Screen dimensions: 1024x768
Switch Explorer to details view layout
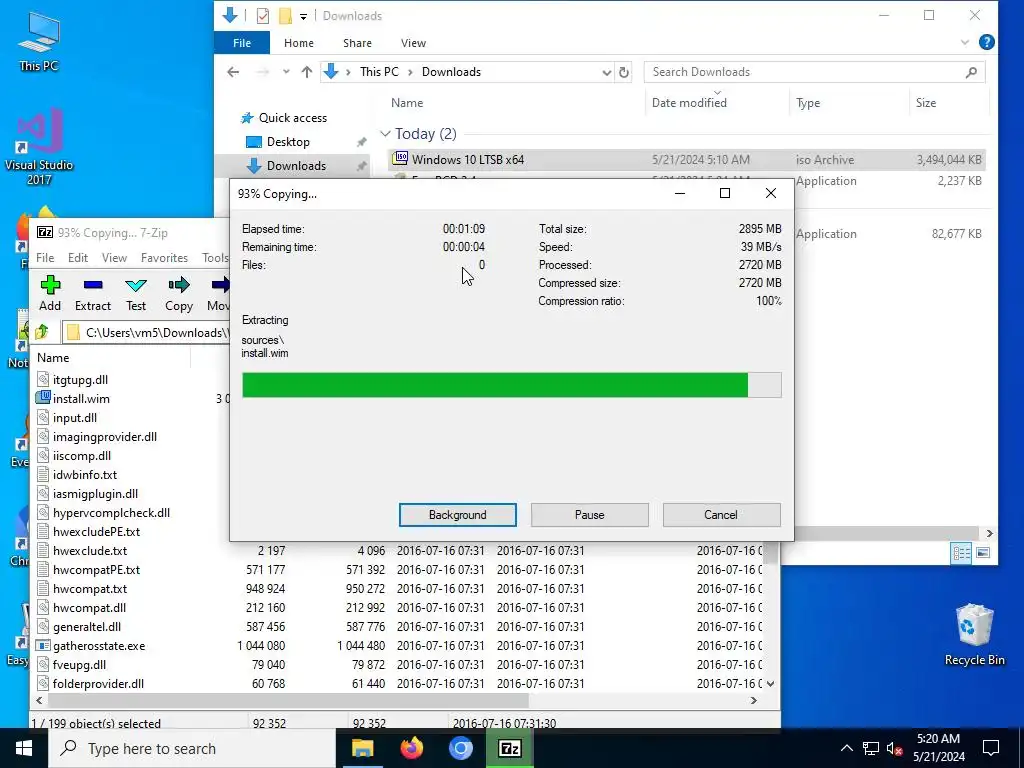[961, 553]
